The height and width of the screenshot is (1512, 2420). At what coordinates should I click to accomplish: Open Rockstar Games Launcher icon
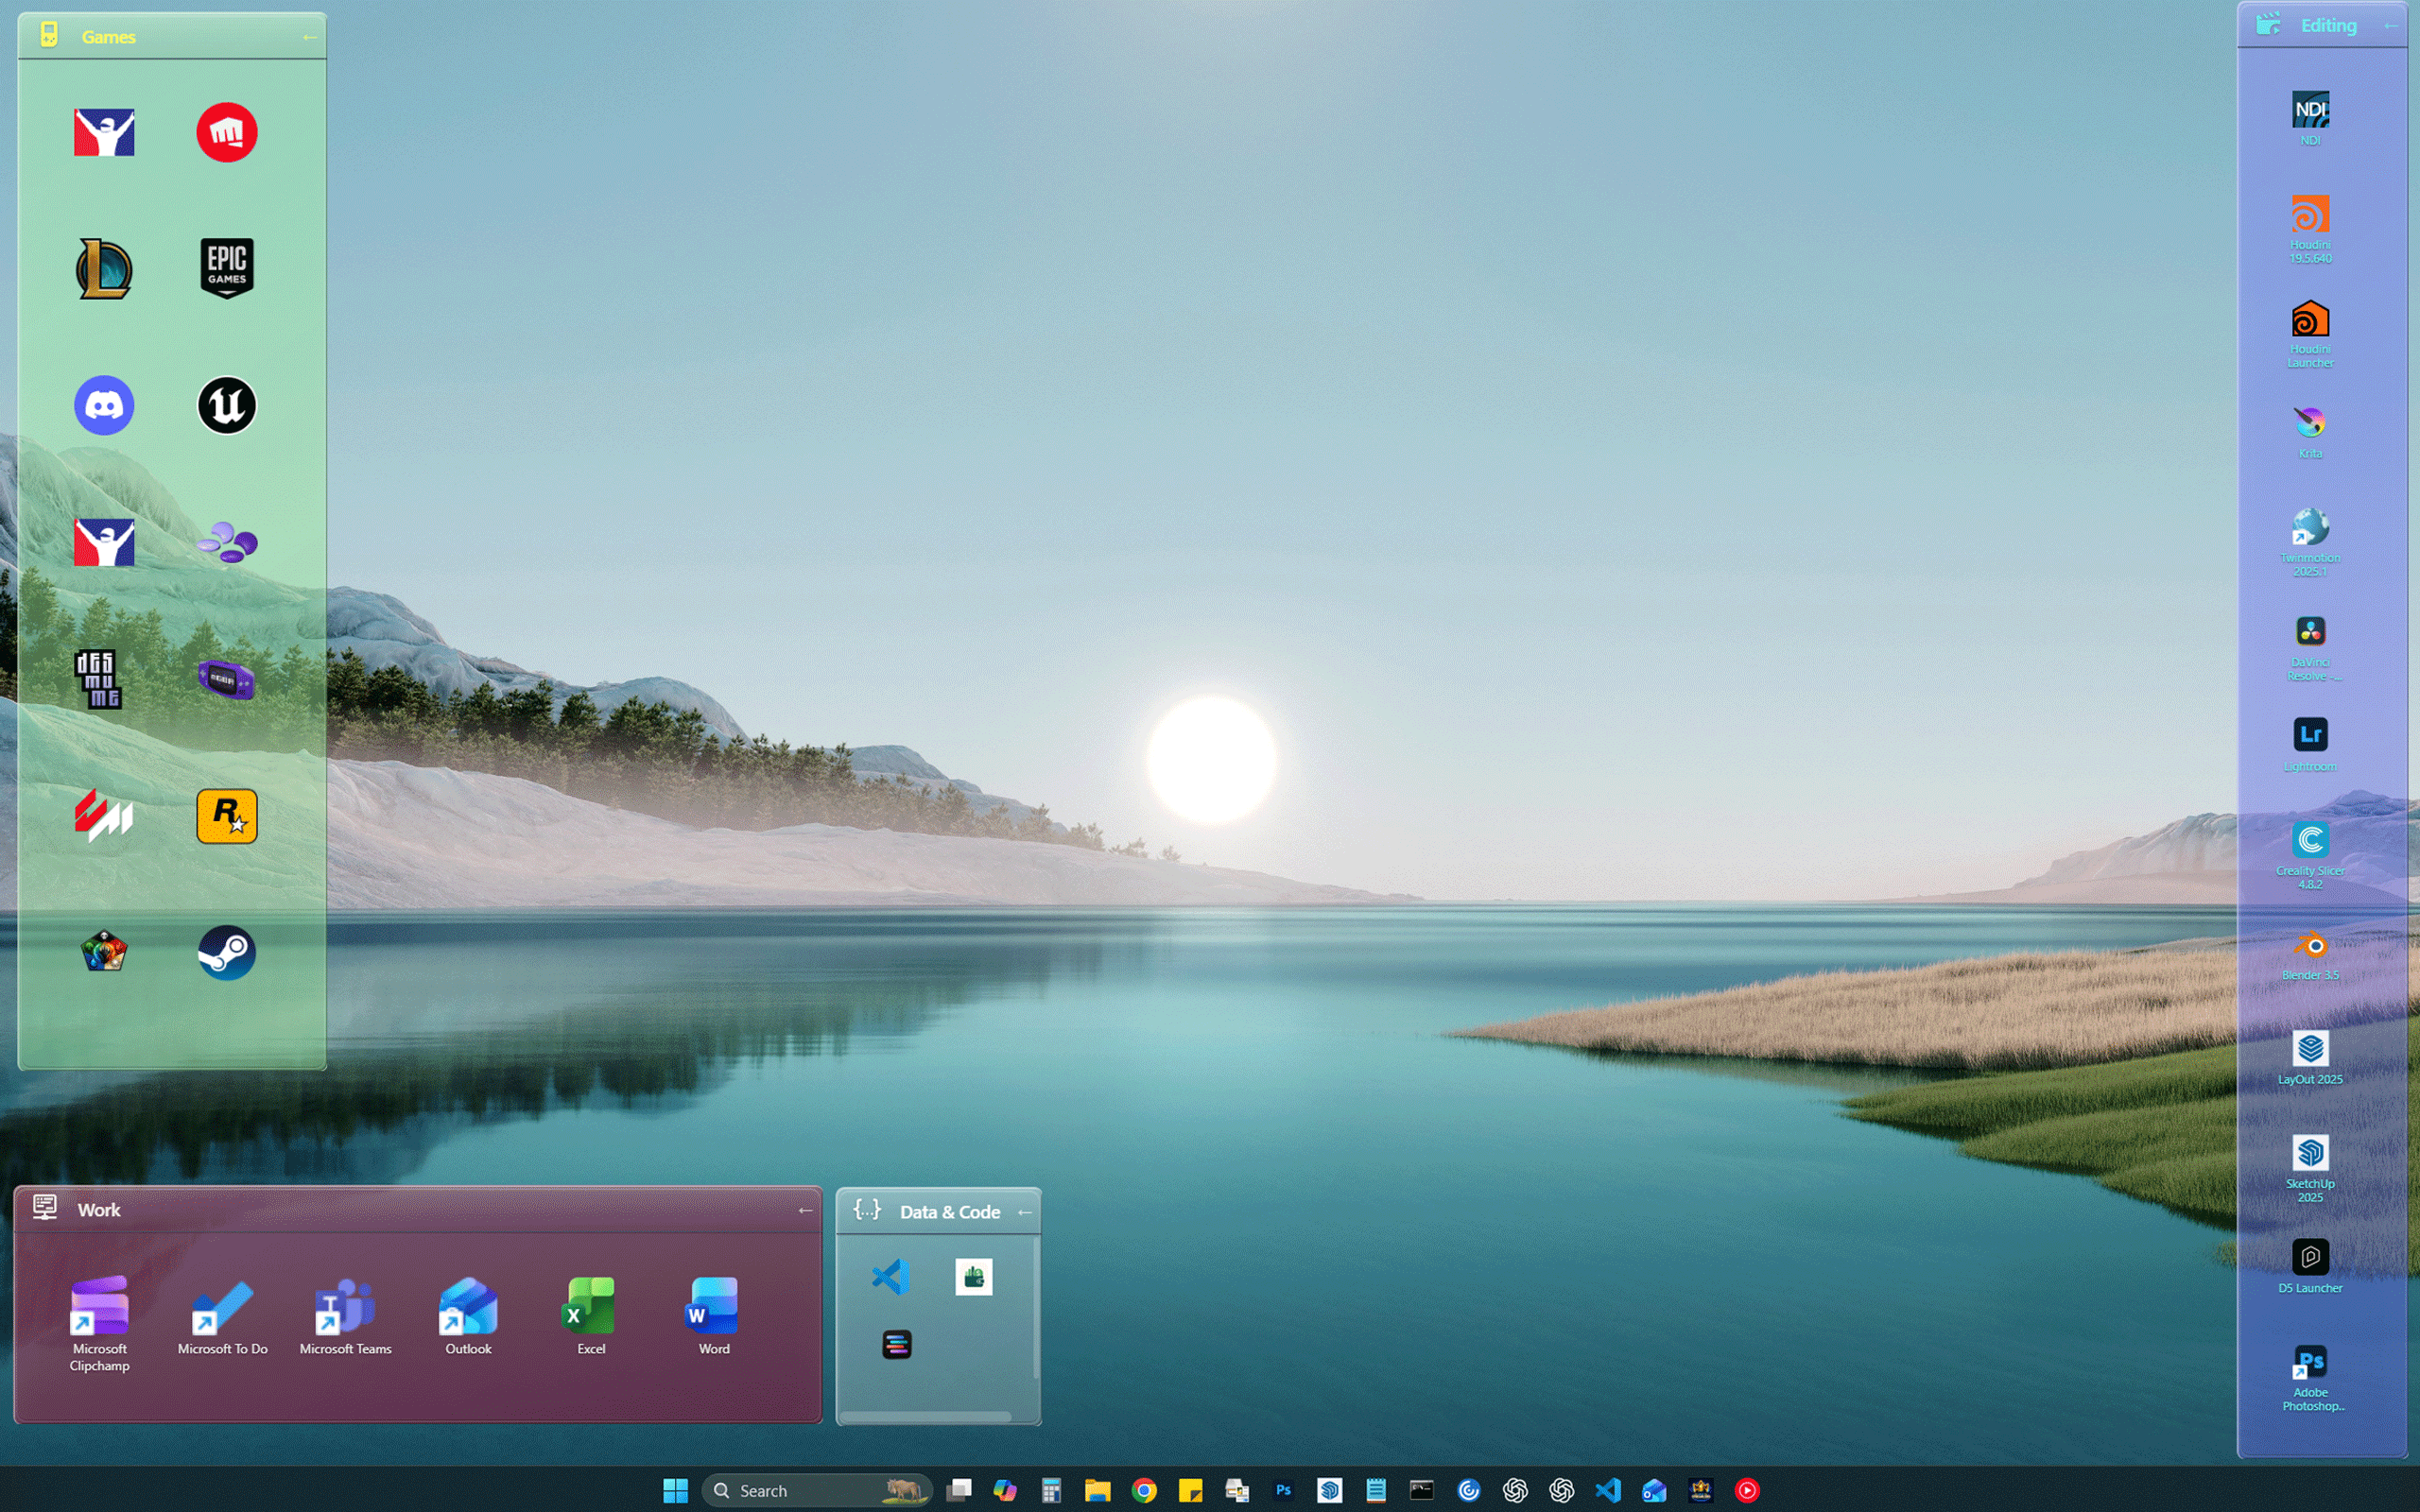(227, 816)
